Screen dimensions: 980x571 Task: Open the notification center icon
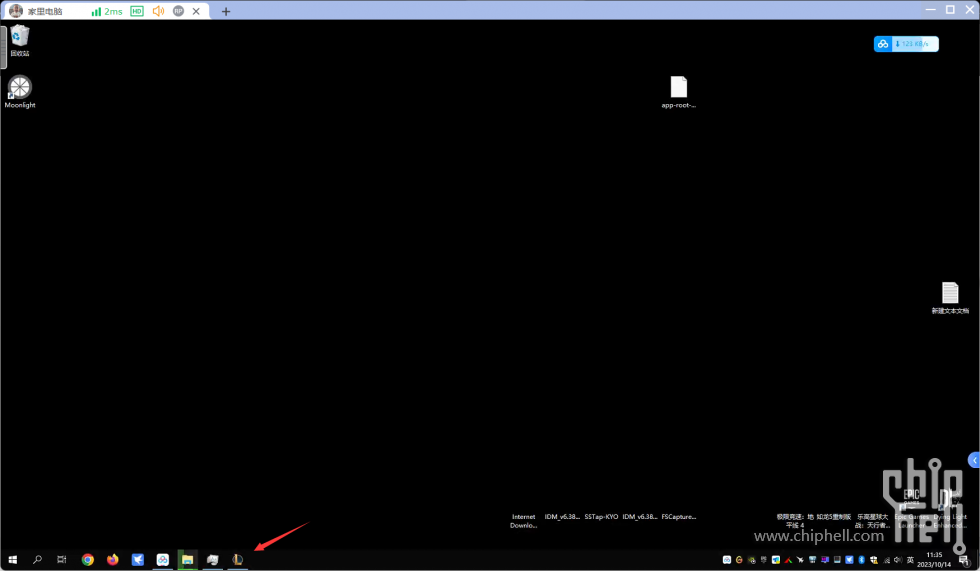click(964, 560)
